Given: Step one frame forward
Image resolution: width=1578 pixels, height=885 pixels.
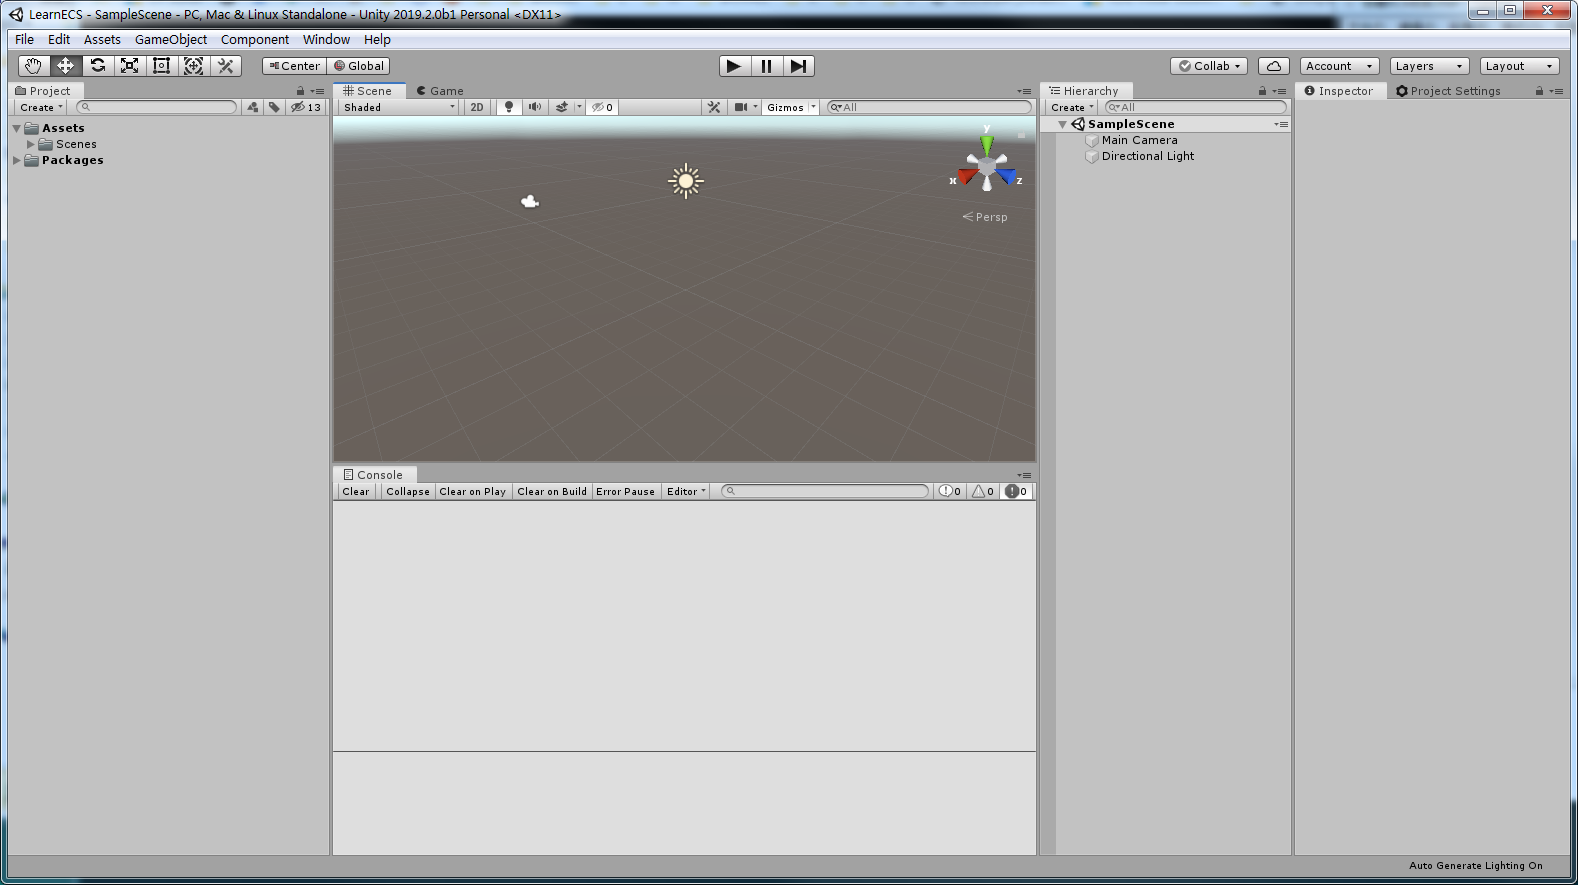Looking at the screenshot, I should point(798,66).
